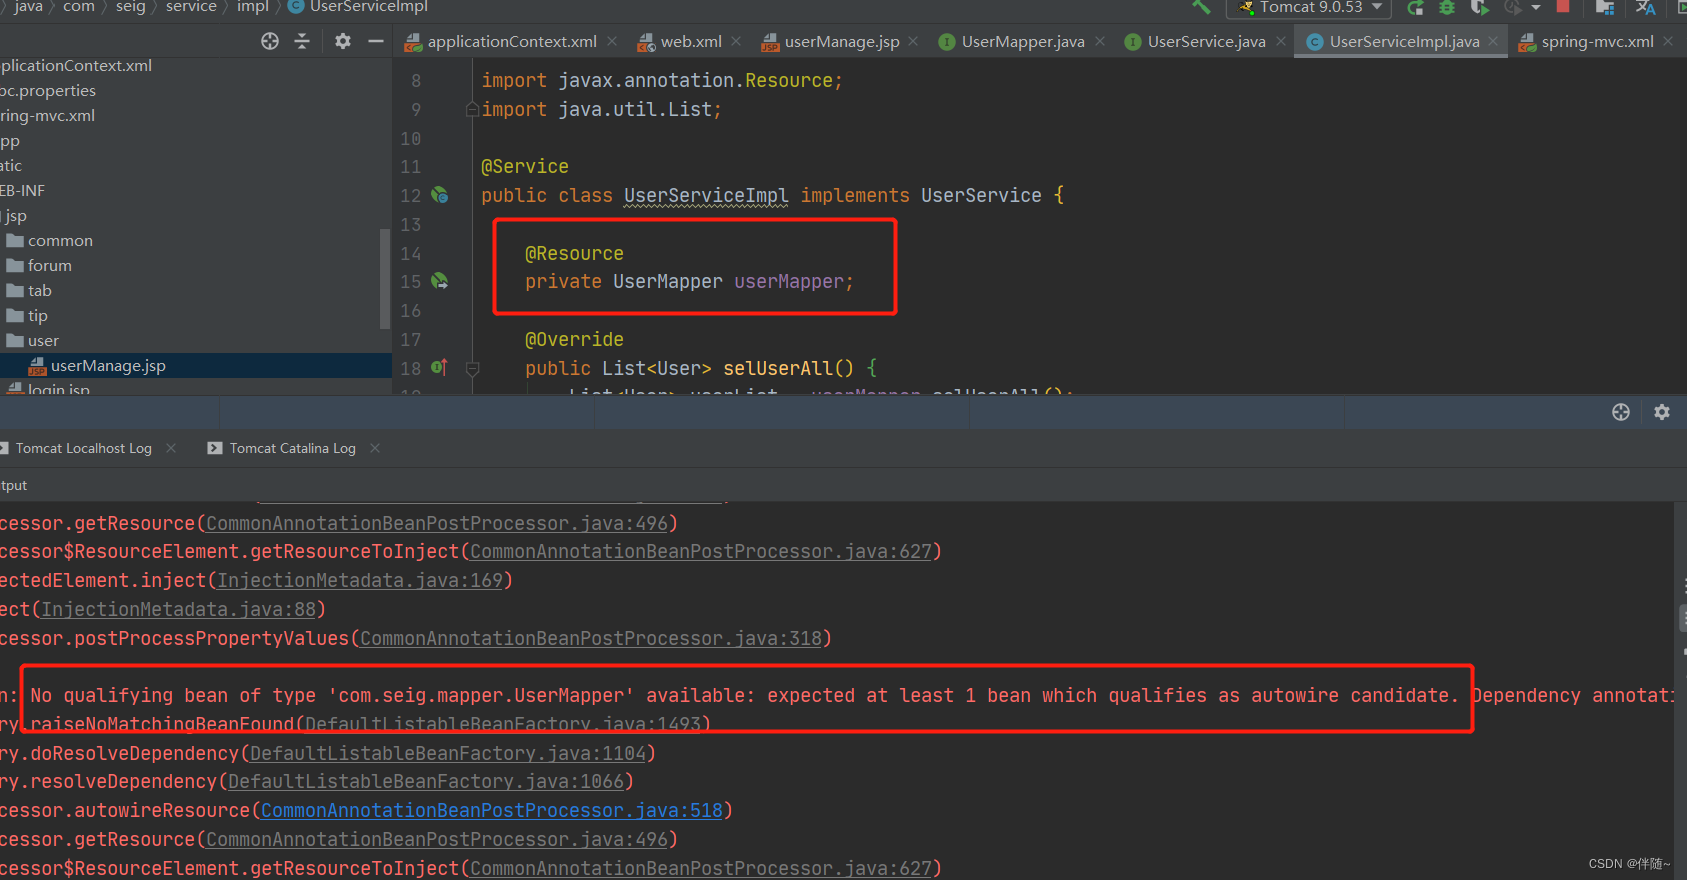
Task: Open link CommonAnnotationBeanPostProcessor.java:518
Action: pos(492,810)
